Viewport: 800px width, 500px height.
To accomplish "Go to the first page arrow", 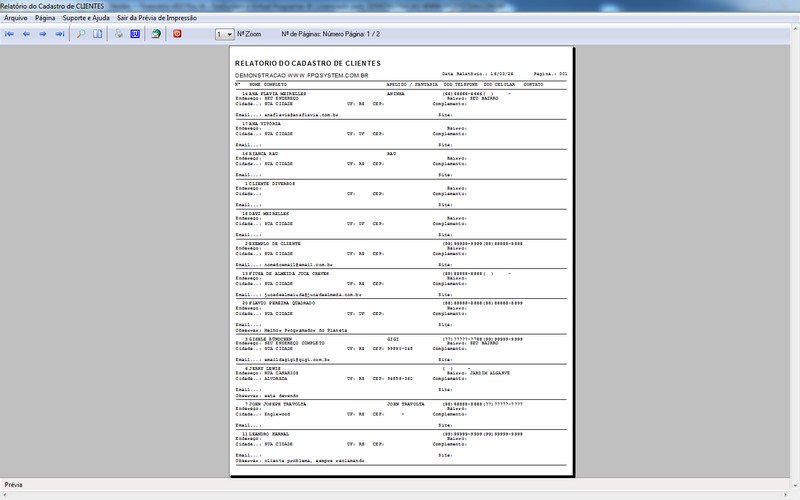I will 10,34.
